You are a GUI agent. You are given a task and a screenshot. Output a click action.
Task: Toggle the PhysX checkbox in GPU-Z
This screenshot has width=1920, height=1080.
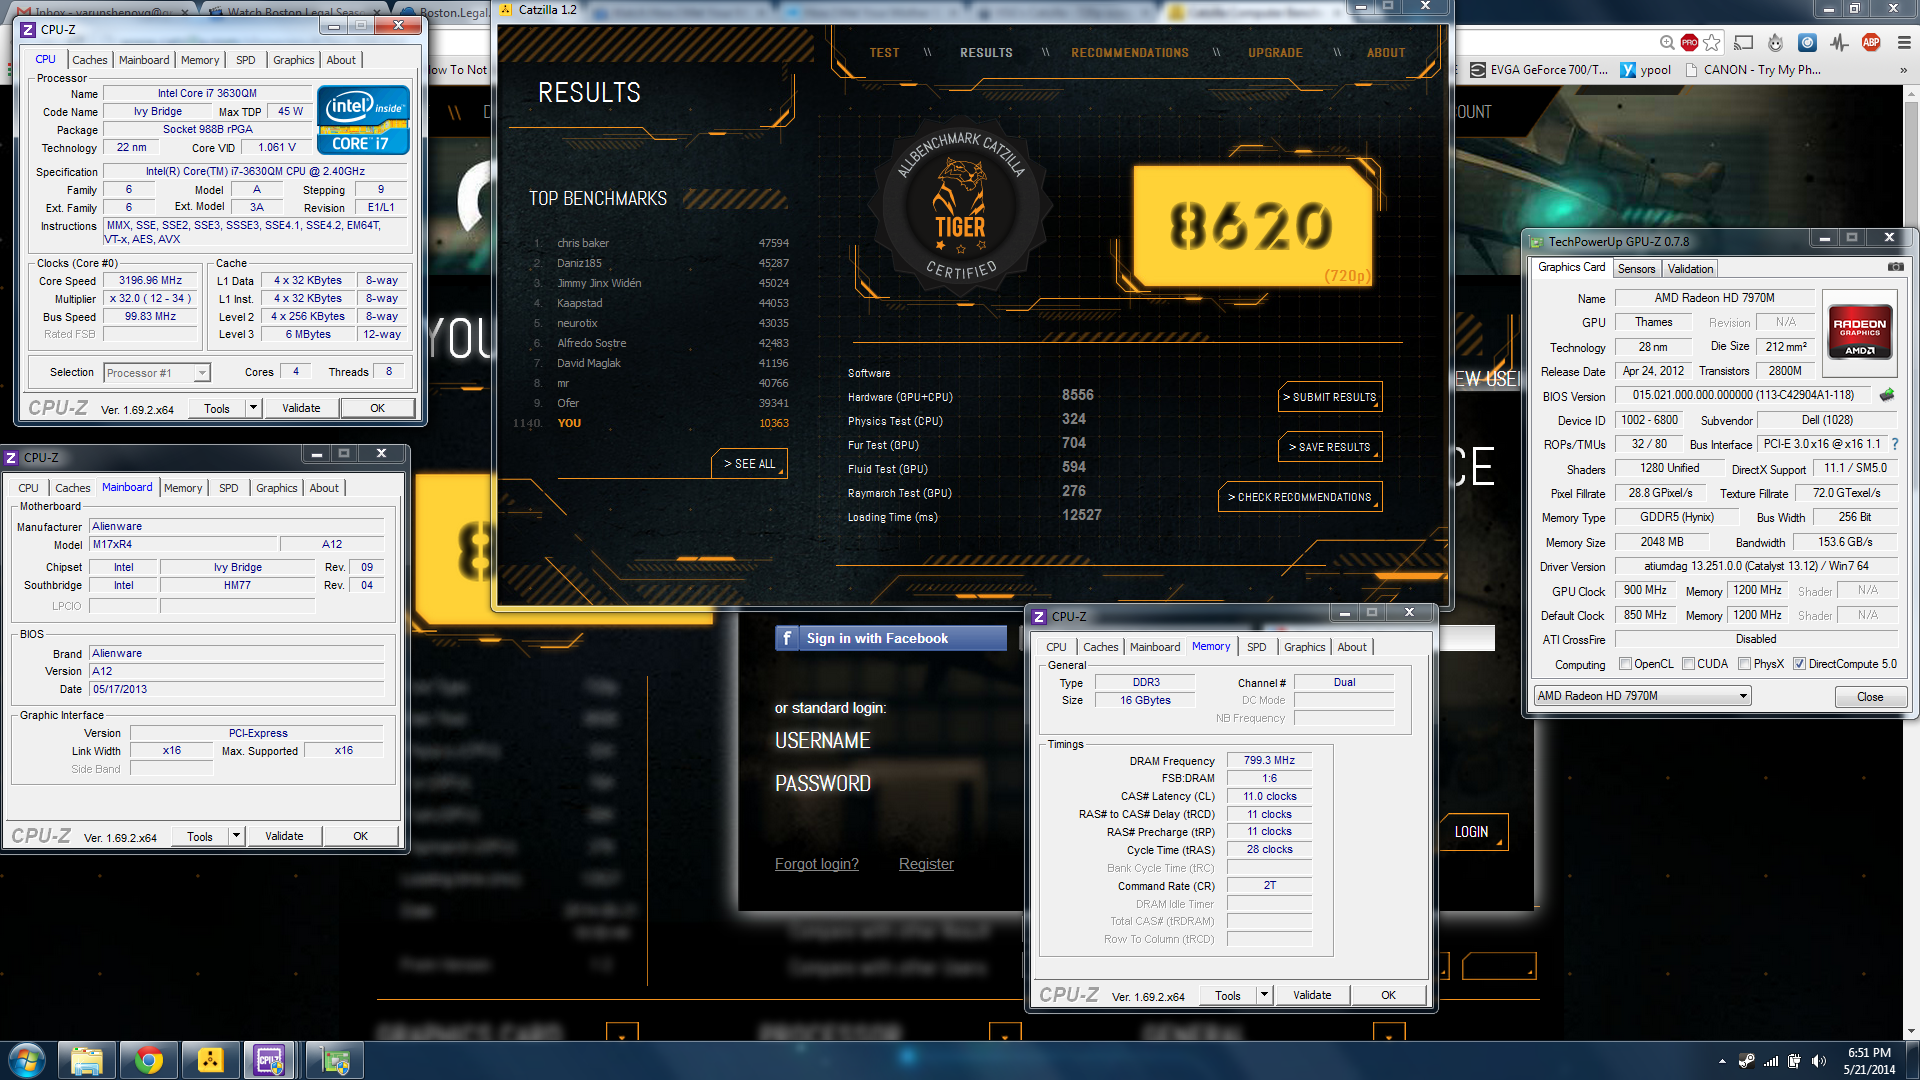[x=1744, y=664]
